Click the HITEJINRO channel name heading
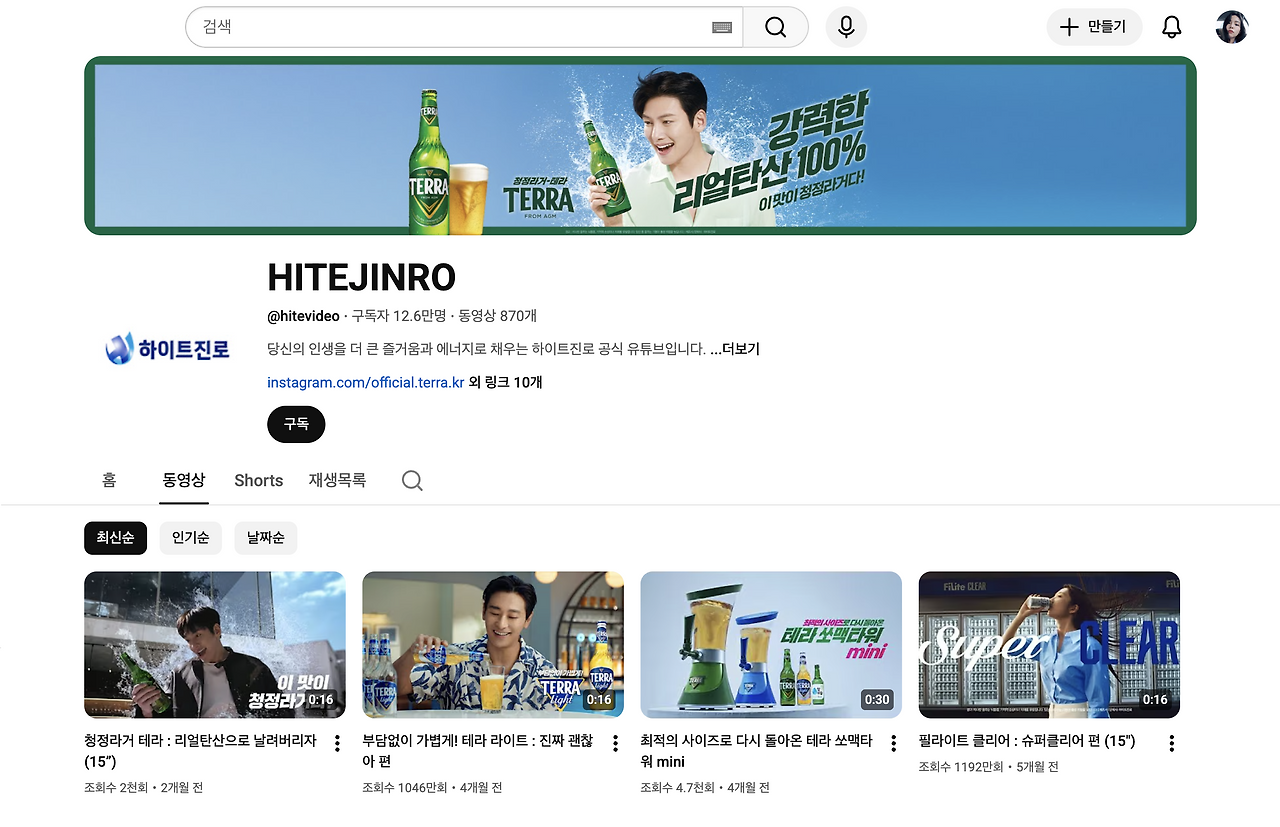Image resolution: width=1280 pixels, height=827 pixels. tap(361, 278)
